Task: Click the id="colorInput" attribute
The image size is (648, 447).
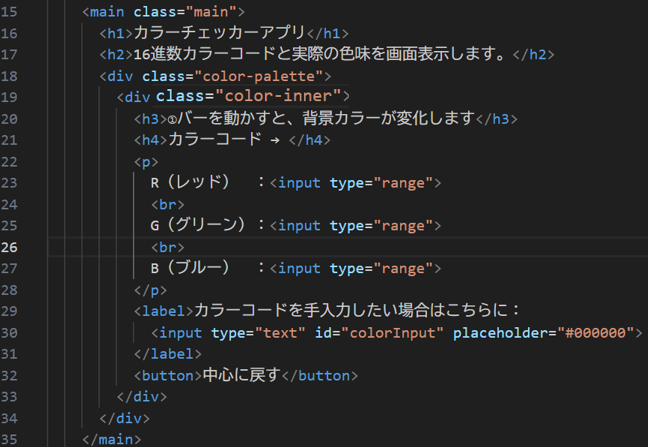Action: [x=379, y=333]
